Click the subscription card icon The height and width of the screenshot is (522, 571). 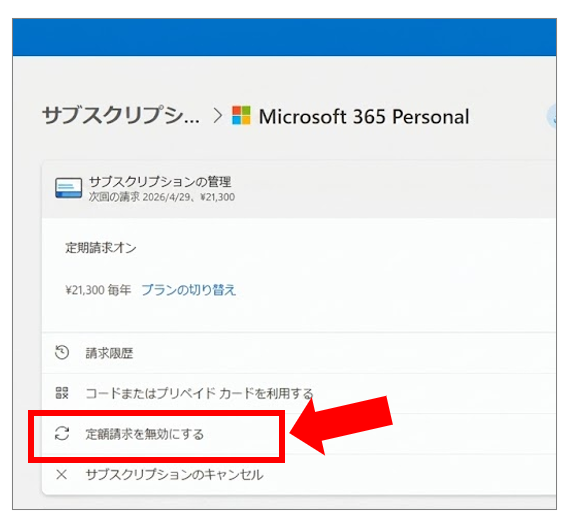[68, 188]
